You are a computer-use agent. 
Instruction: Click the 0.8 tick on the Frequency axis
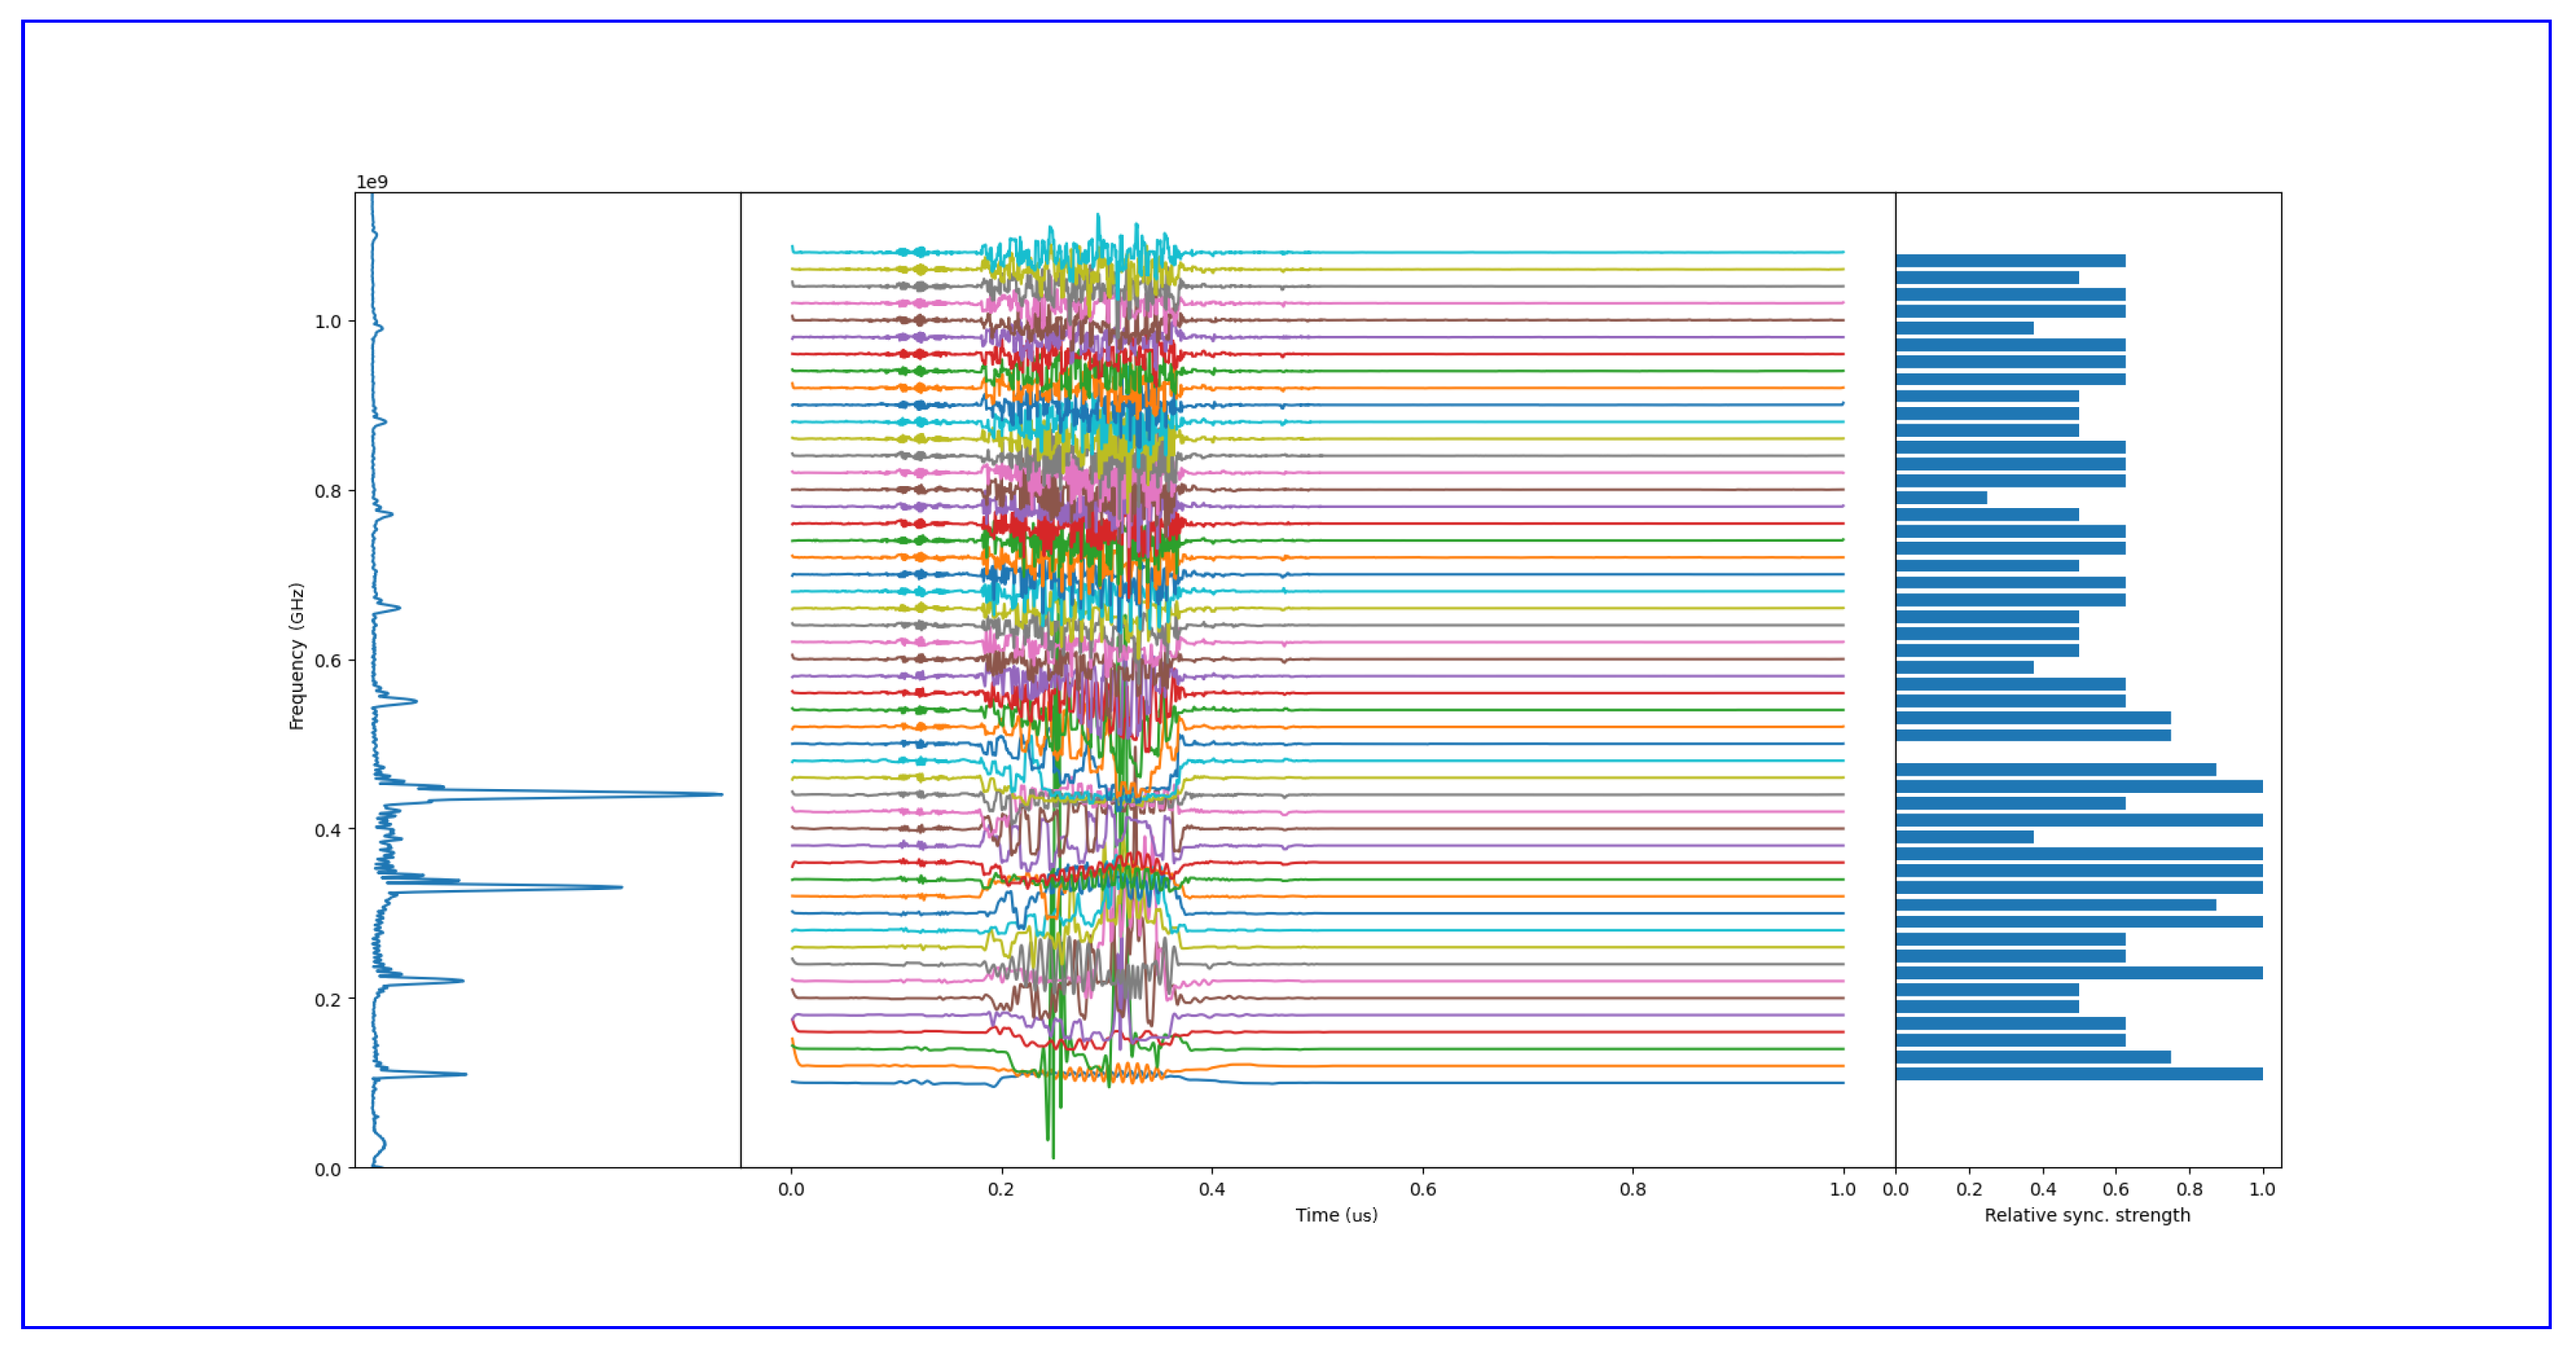(327, 491)
